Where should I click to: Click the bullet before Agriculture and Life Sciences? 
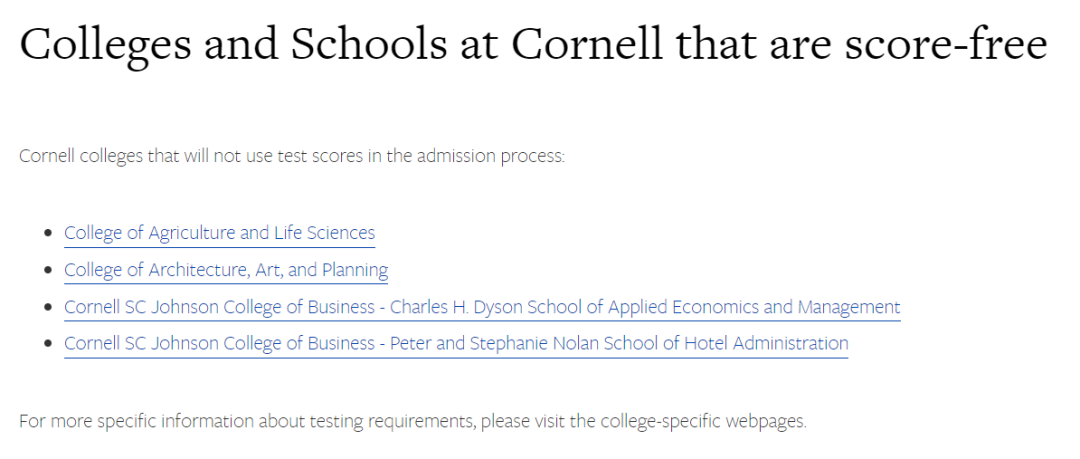click(48, 233)
